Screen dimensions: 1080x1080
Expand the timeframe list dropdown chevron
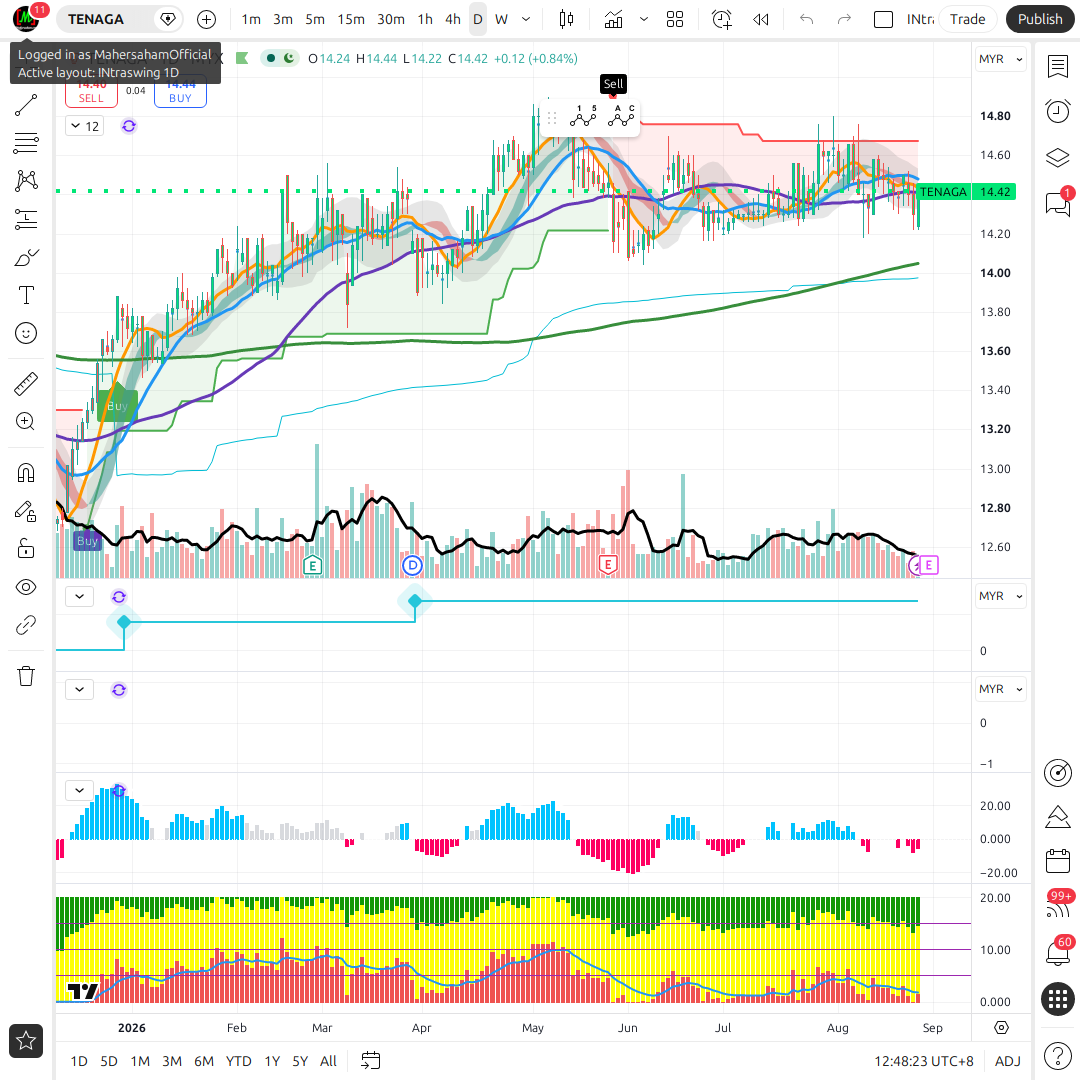tap(526, 19)
